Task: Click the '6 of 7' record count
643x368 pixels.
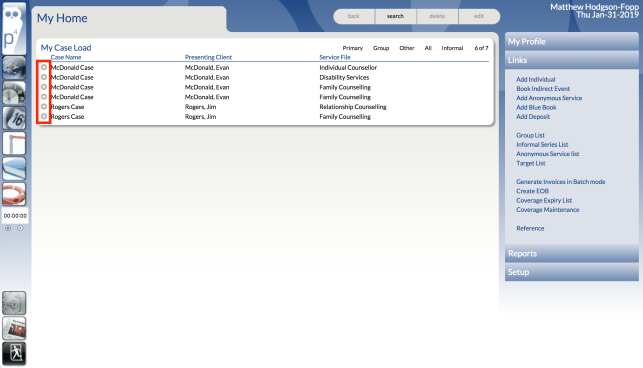Action: pyautogui.click(x=481, y=48)
